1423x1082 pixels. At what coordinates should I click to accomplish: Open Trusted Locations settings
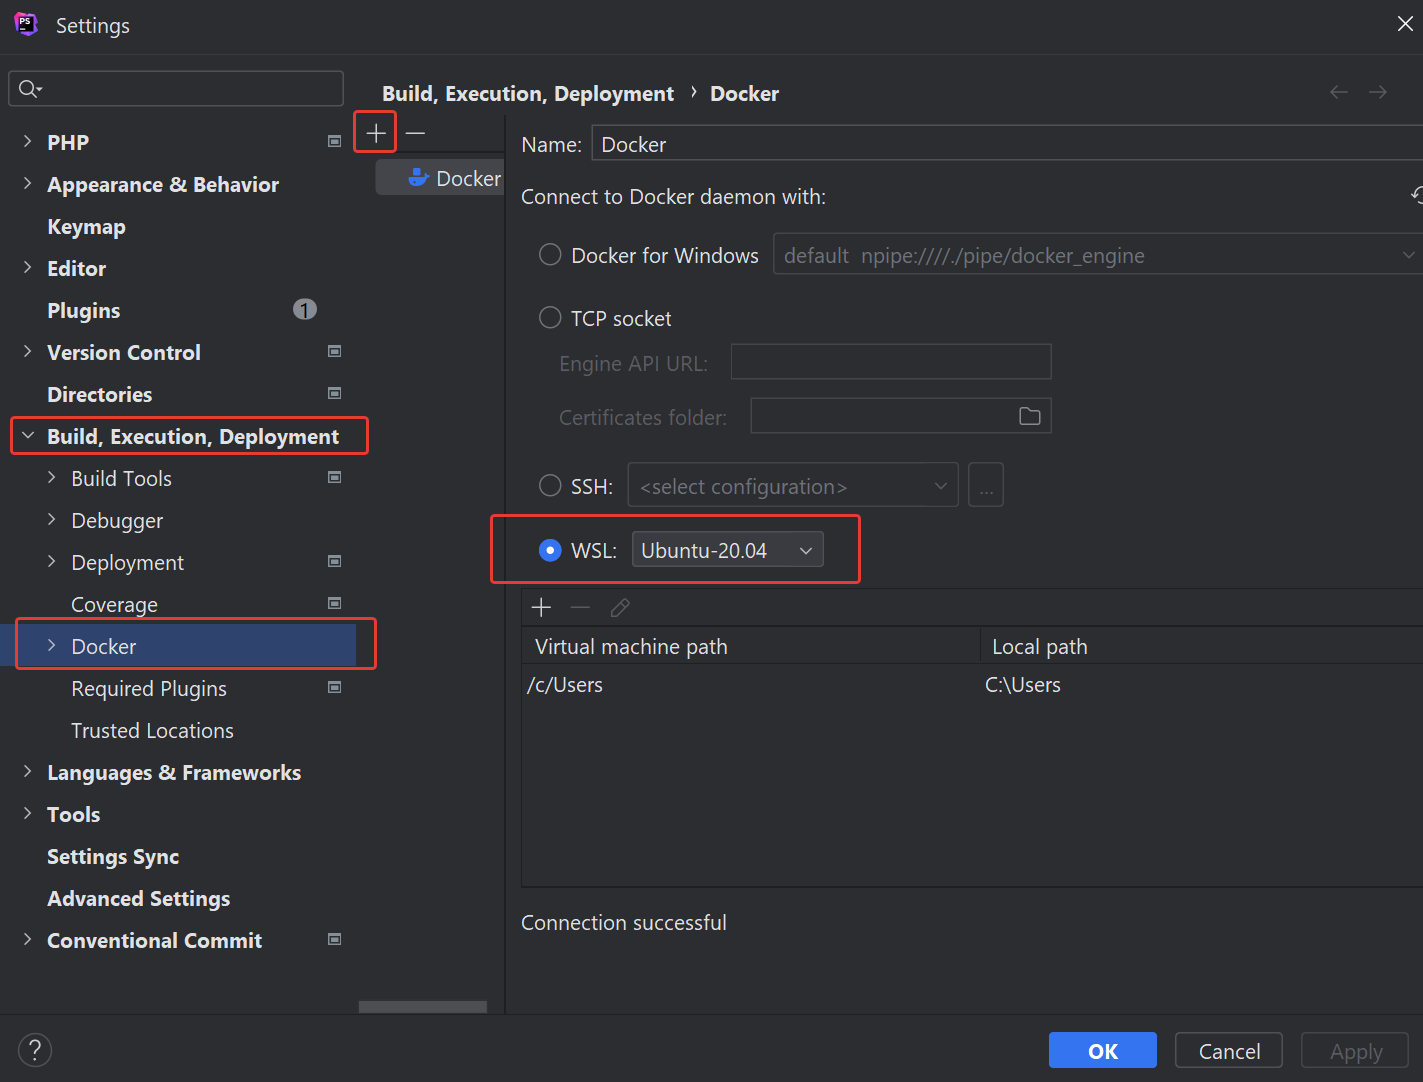(x=153, y=731)
